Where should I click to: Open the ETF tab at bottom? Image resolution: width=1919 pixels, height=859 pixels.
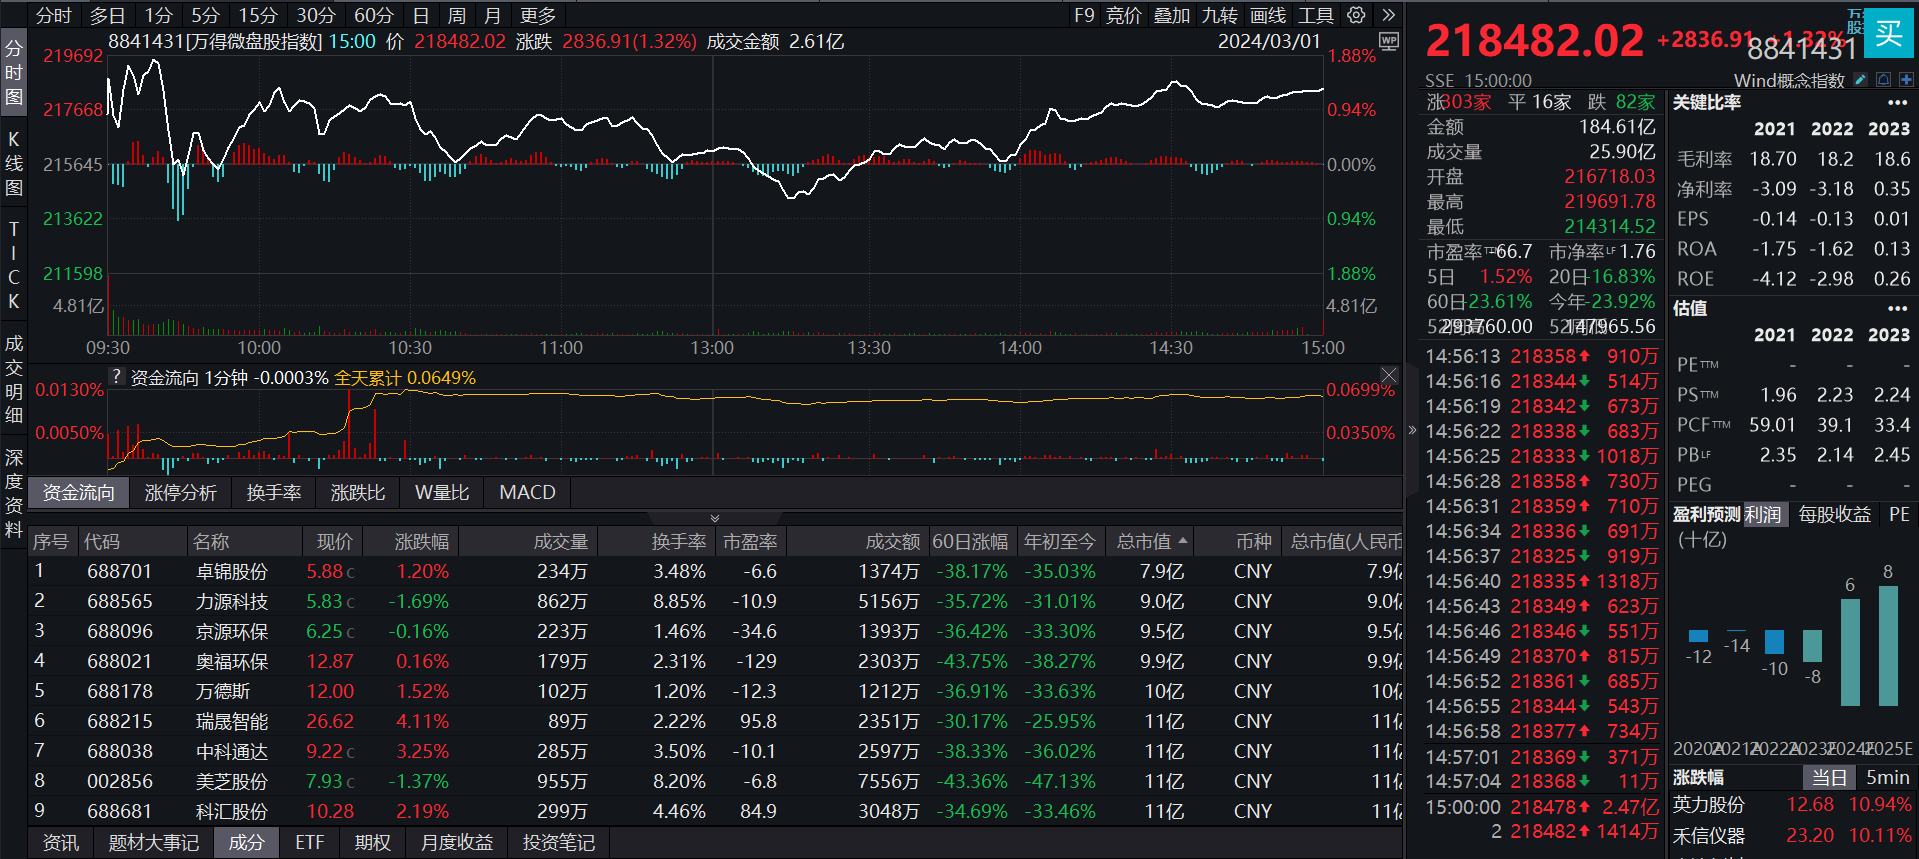[x=309, y=842]
